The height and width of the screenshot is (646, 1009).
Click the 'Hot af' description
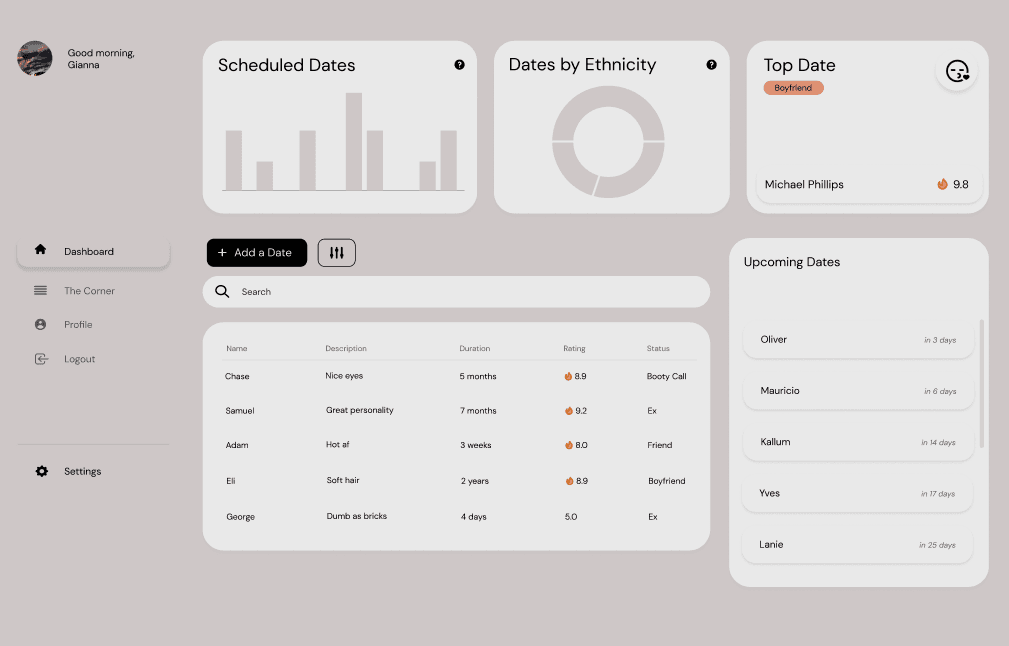[338, 444]
